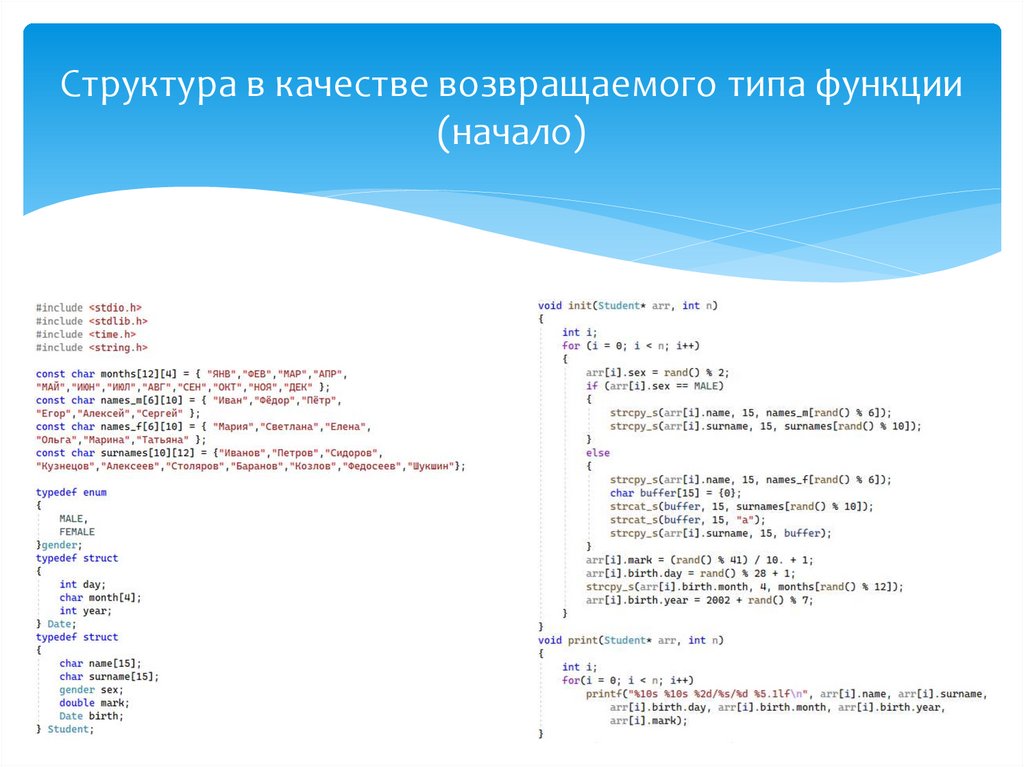
Task: Click the "char name[15];" field
Action: pyautogui.click(x=100, y=664)
